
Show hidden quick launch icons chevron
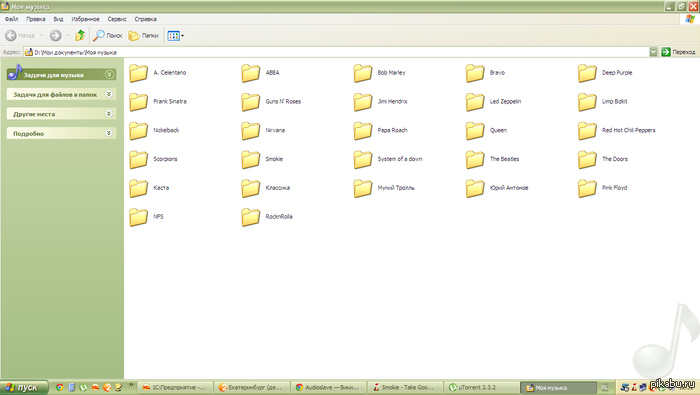click(131, 384)
